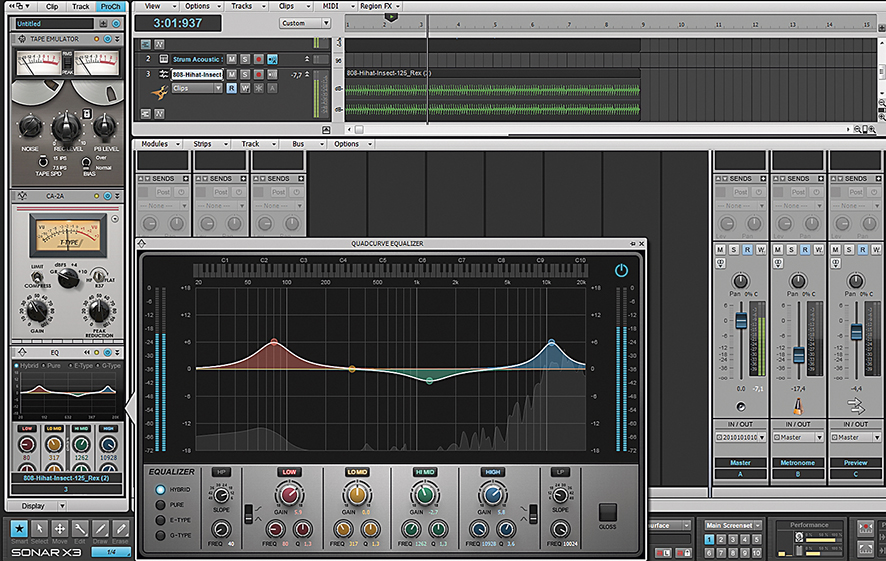Click the audio track icon of track 3
The height and width of the screenshot is (561, 886).
pos(164,75)
